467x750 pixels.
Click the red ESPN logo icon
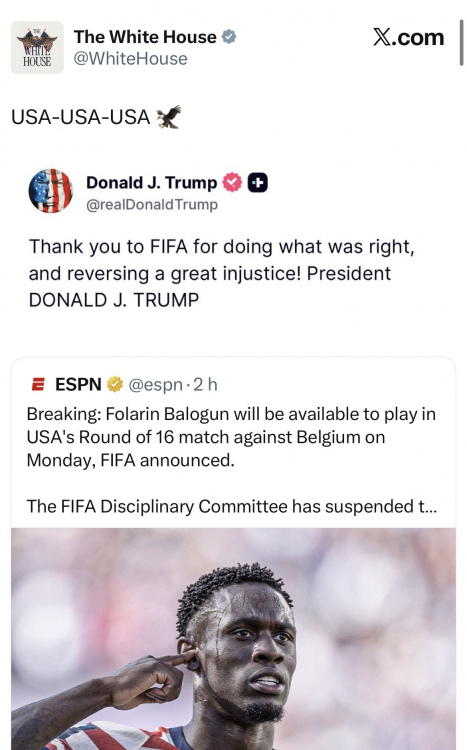(x=38, y=384)
